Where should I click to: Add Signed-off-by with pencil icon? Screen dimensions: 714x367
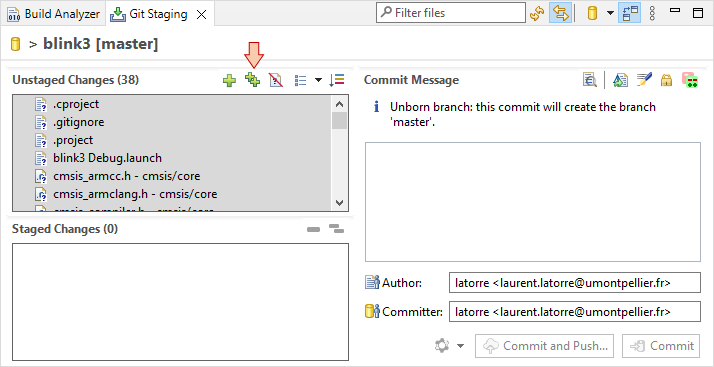[x=644, y=80]
